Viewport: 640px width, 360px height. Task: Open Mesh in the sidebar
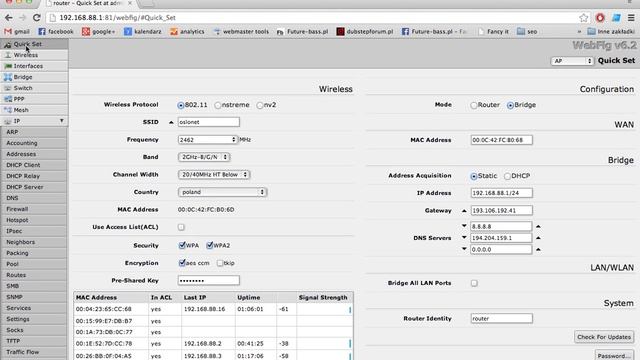34,110
